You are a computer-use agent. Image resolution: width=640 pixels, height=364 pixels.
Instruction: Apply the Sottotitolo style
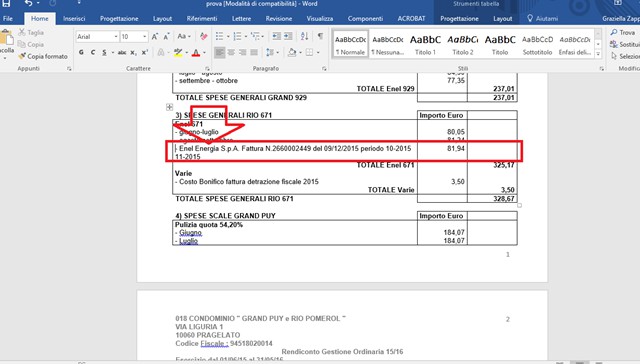[538, 44]
